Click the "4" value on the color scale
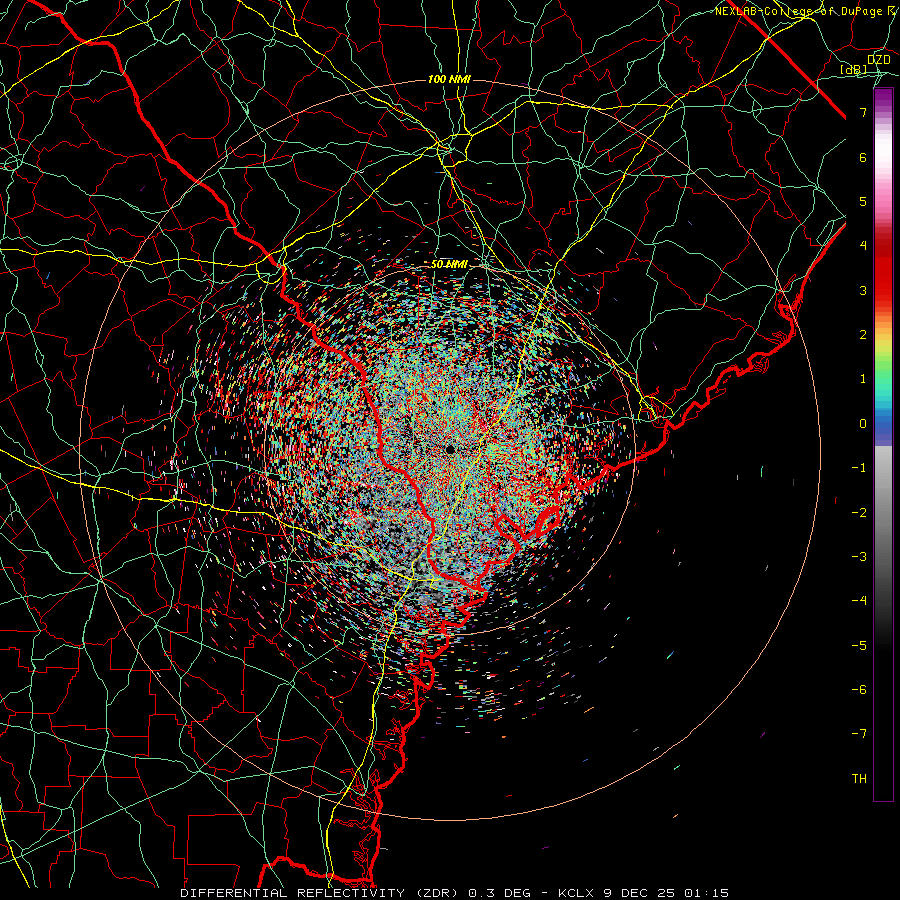 pyautogui.click(x=863, y=246)
